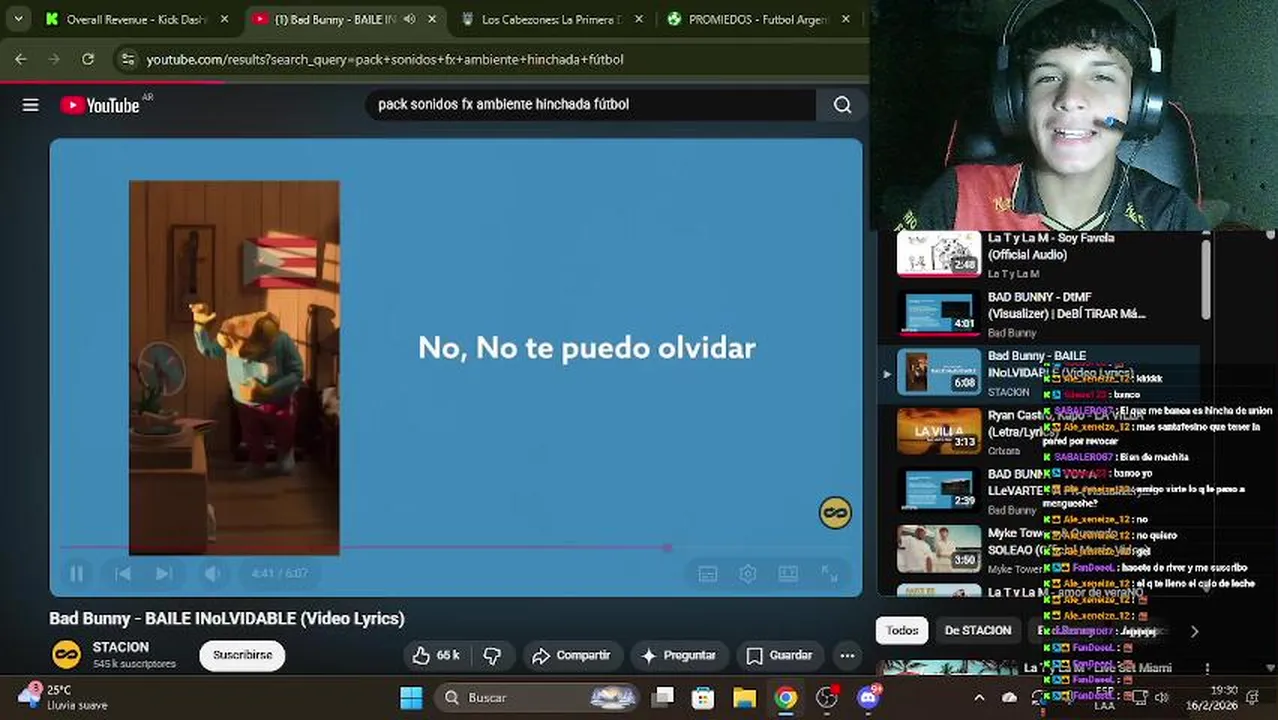The image size is (1278, 720).
Task: Subscribe with the Suscribirse button
Action: click(x=242, y=655)
